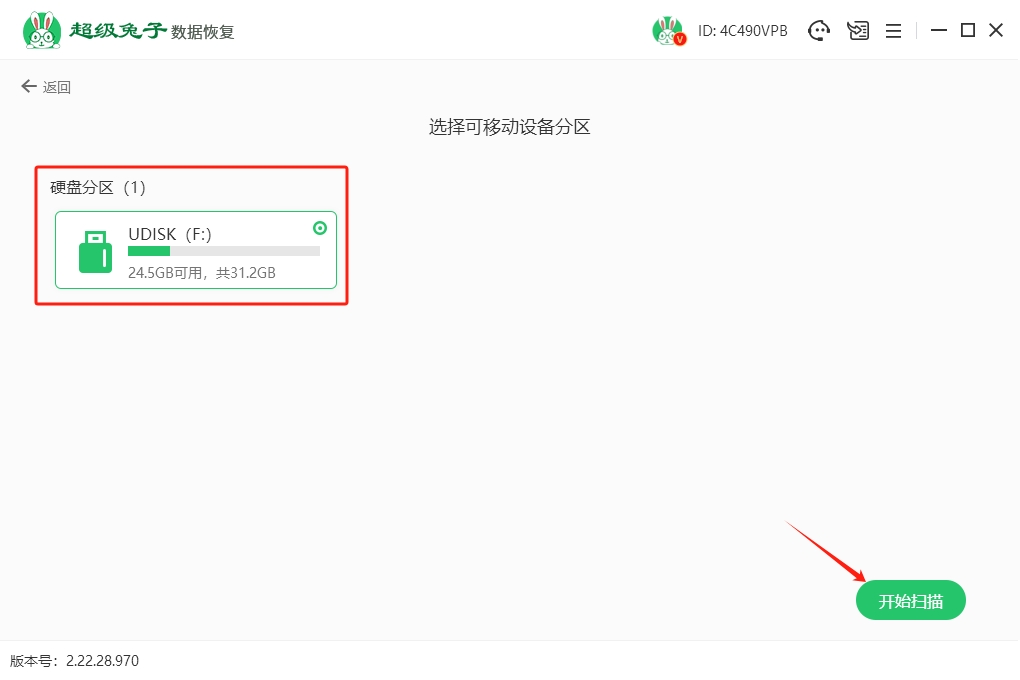Screen dimensions: 1020x680
Task: Click the green USB drive icon
Action: pos(95,251)
